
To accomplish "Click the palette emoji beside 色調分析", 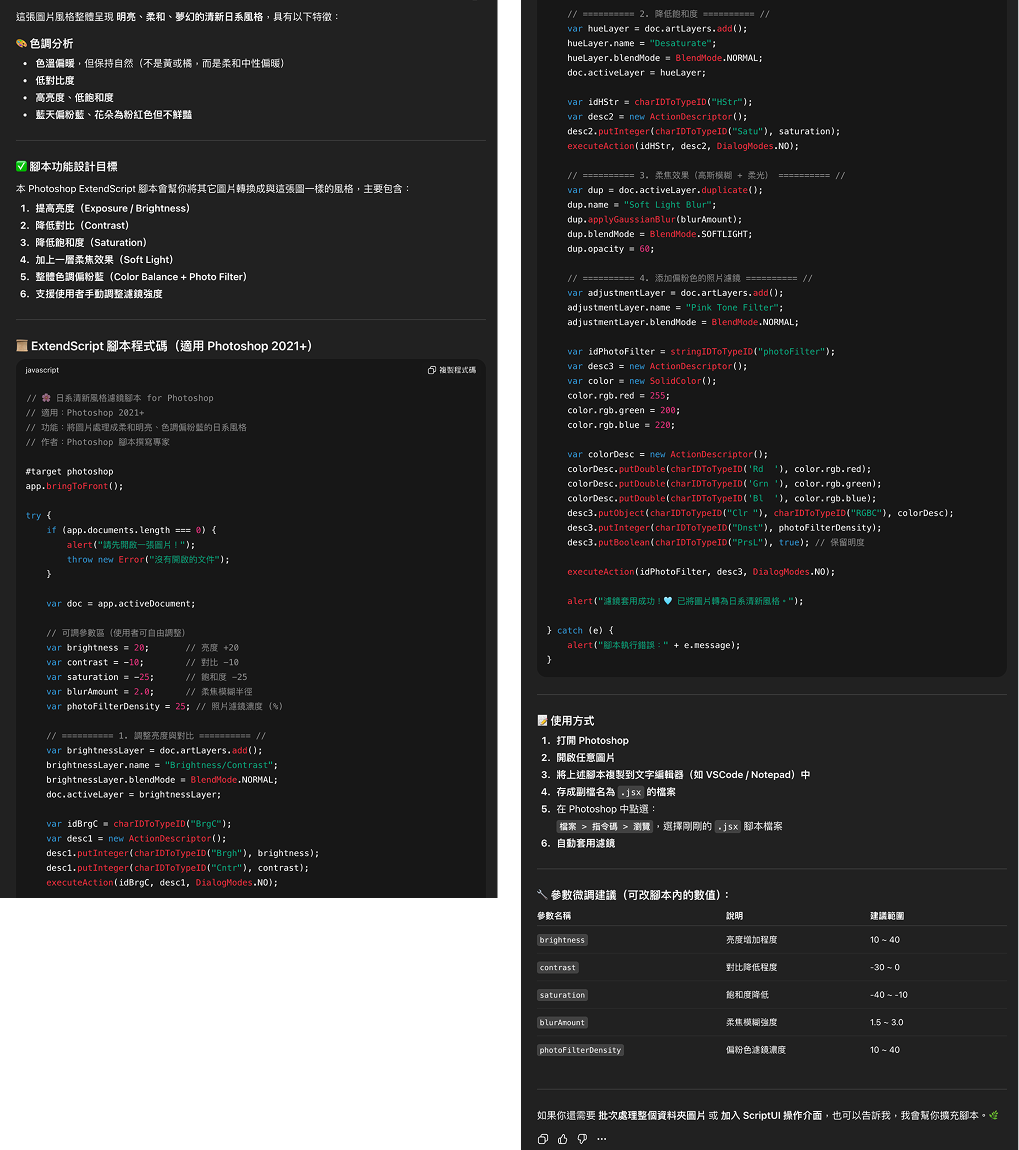I will pos(21,44).
